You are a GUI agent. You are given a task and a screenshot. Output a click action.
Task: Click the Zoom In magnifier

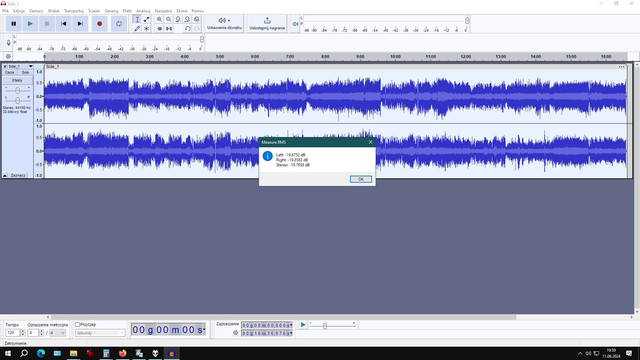pos(160,19)
